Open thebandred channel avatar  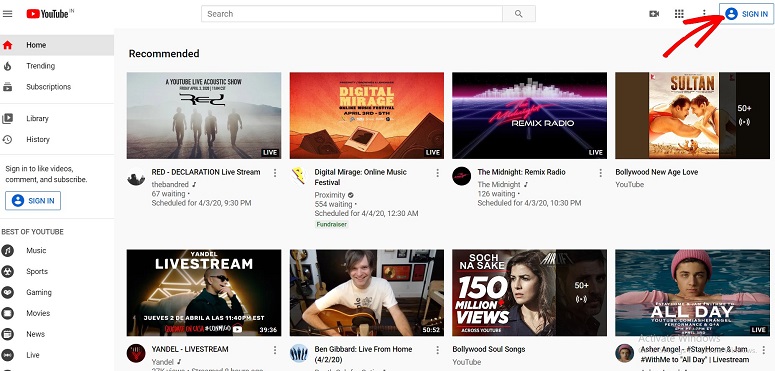click(136, 176)
